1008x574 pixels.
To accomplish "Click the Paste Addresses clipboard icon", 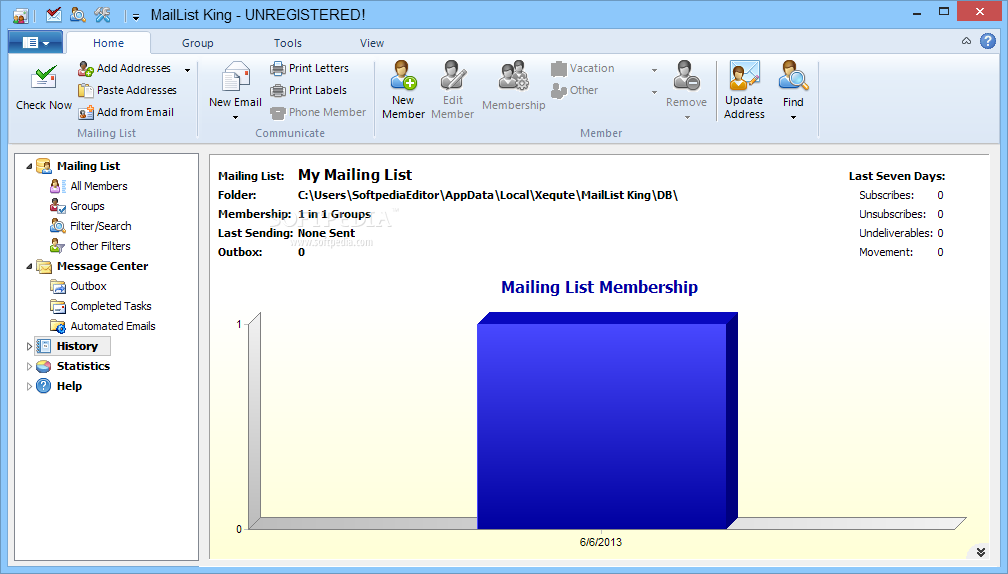I will point(86,90).
